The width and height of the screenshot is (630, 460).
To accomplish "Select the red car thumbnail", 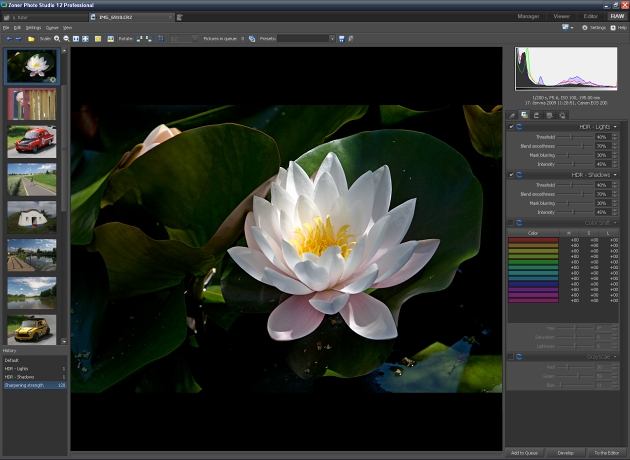I will point(32,141).
